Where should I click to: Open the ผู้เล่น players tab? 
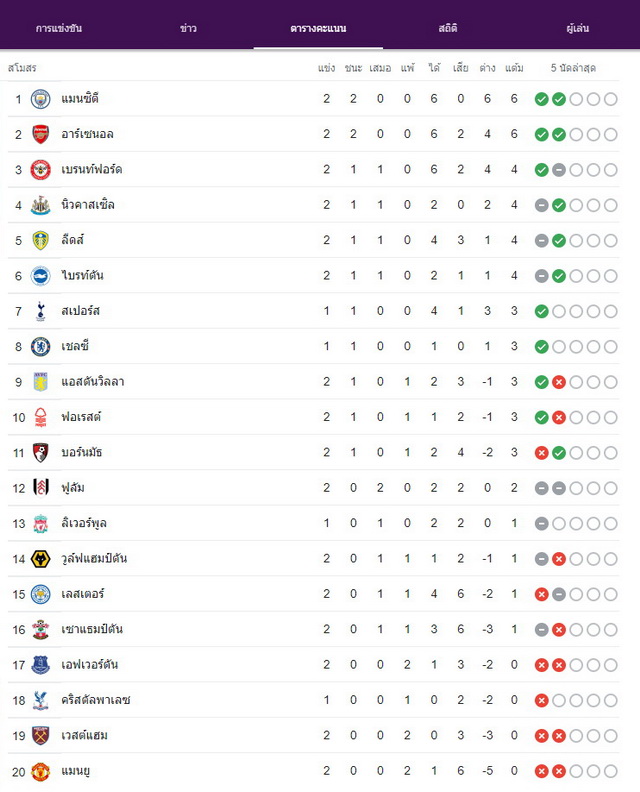point(577,28)
